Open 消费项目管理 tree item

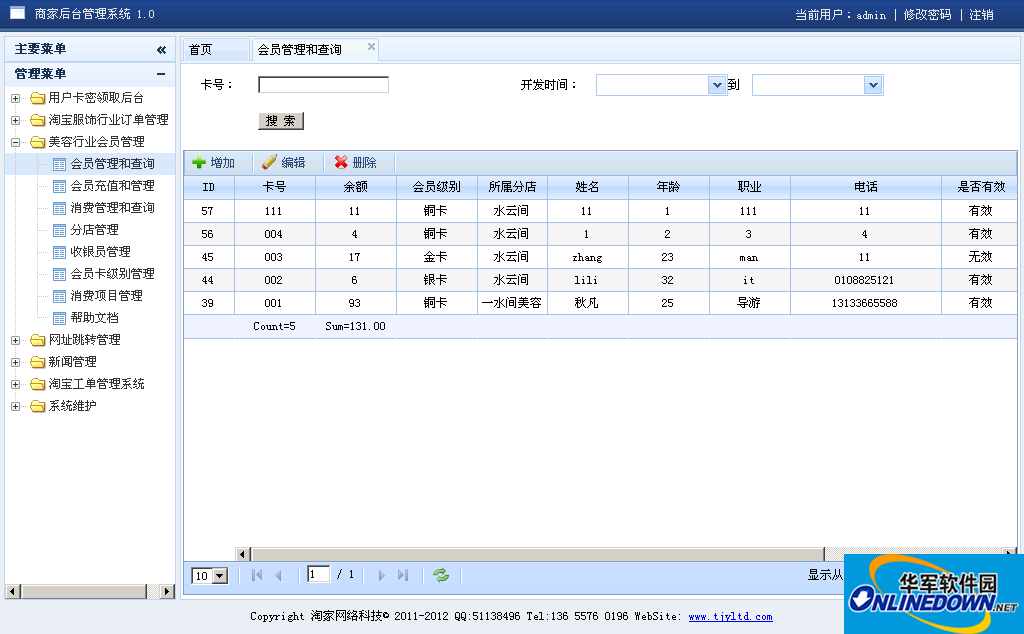point(106,296)
